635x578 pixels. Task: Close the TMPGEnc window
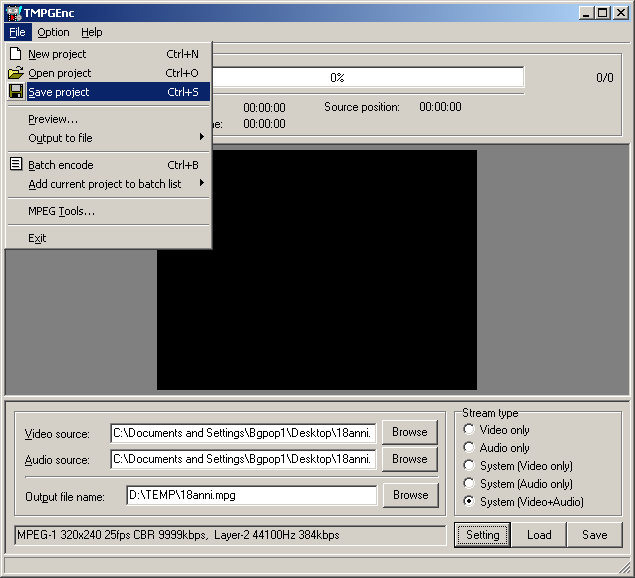click(620, 13)
